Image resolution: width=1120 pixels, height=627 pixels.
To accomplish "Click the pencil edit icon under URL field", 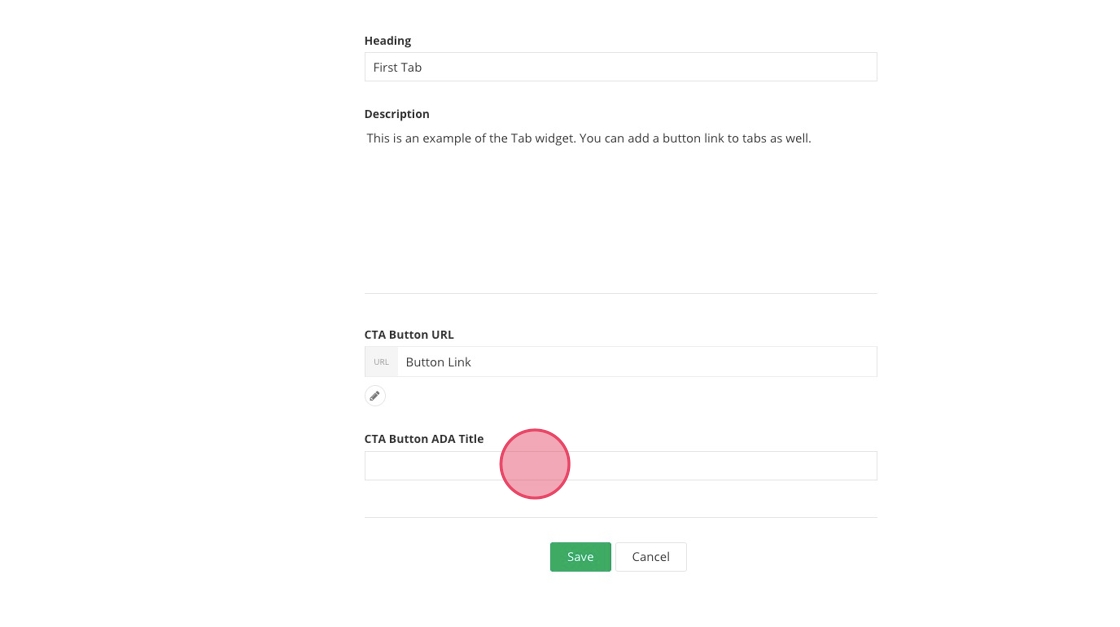I will pyautogui.click(x=375, y=396).
